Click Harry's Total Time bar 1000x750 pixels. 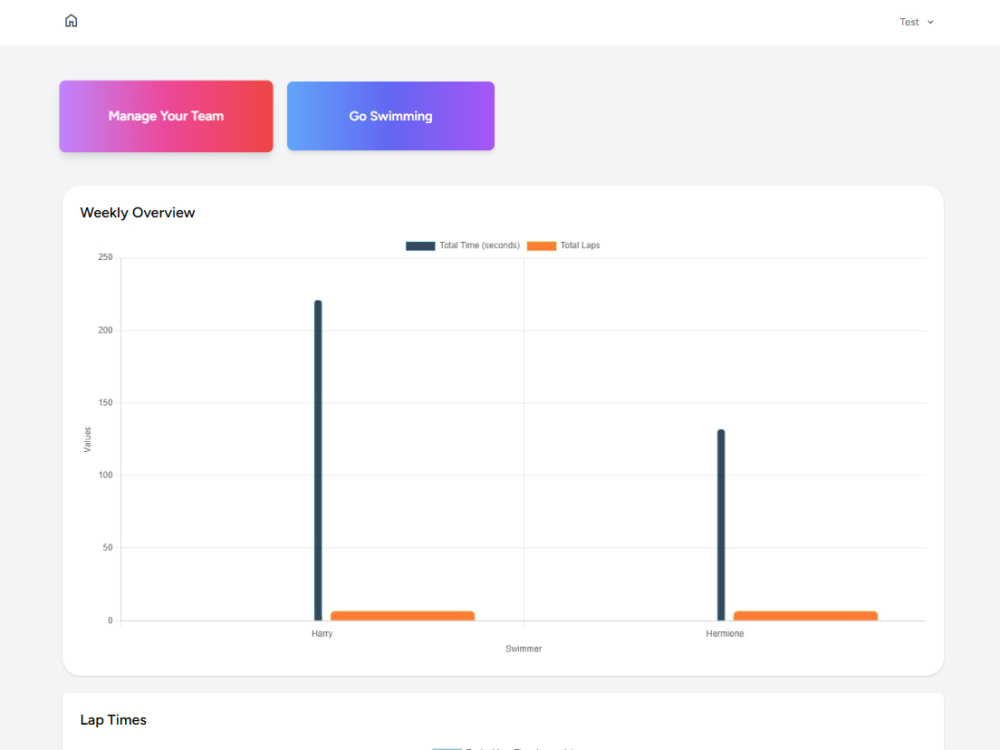(318, 460)
